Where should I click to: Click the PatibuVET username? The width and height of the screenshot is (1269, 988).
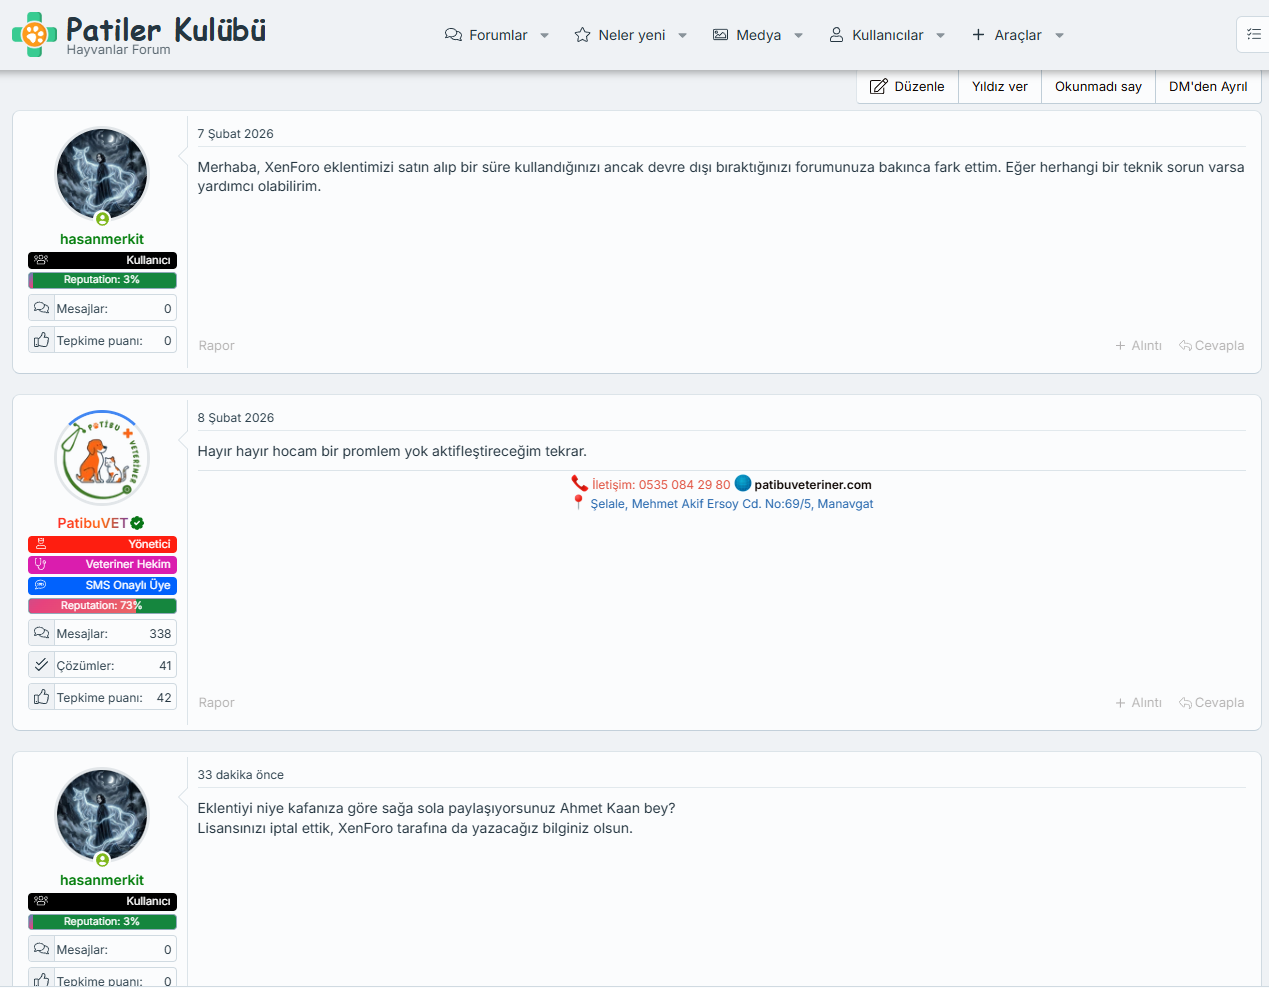point(93,523)
